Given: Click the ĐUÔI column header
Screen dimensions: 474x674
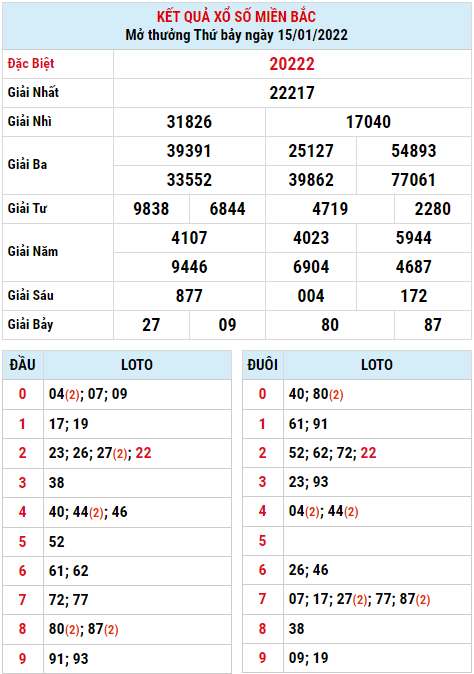Looking at the screenshot, I should coord(262,365).
